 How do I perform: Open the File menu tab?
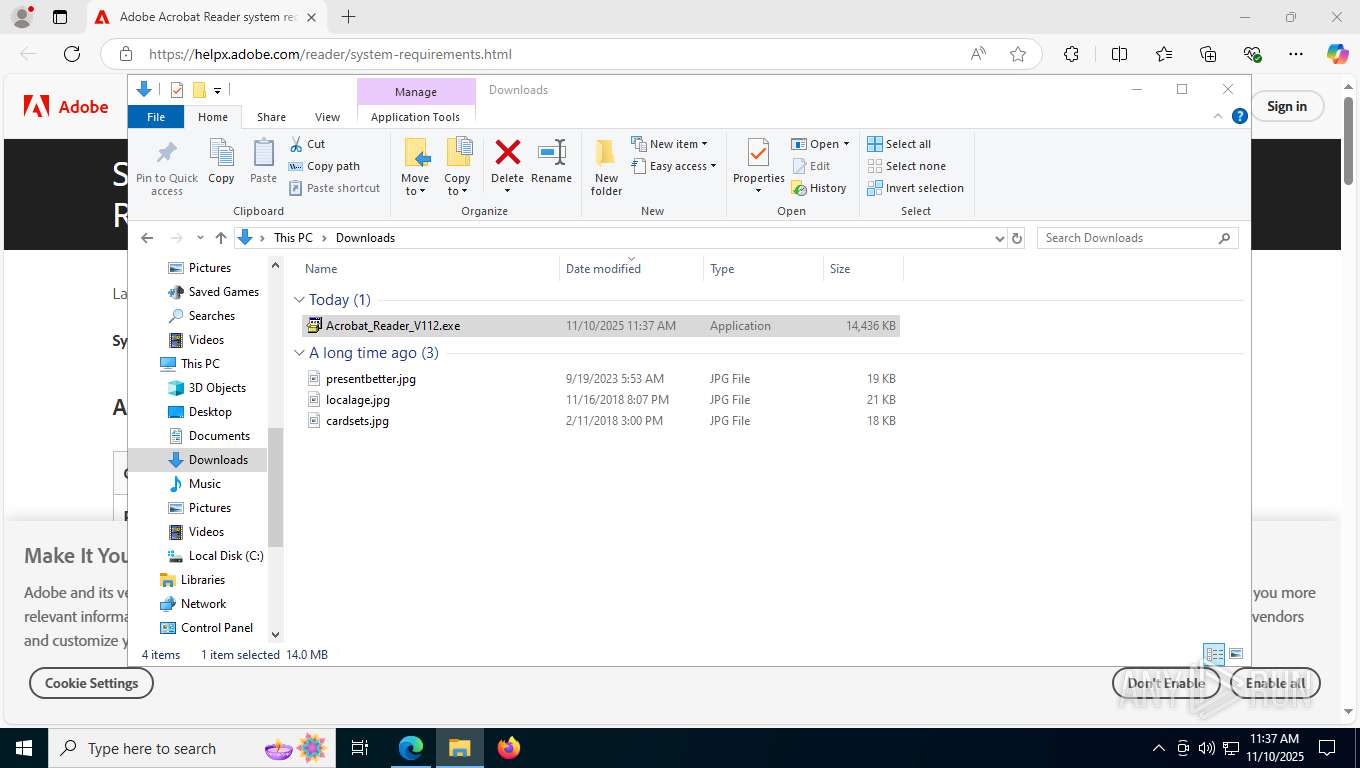coord(156,117)
